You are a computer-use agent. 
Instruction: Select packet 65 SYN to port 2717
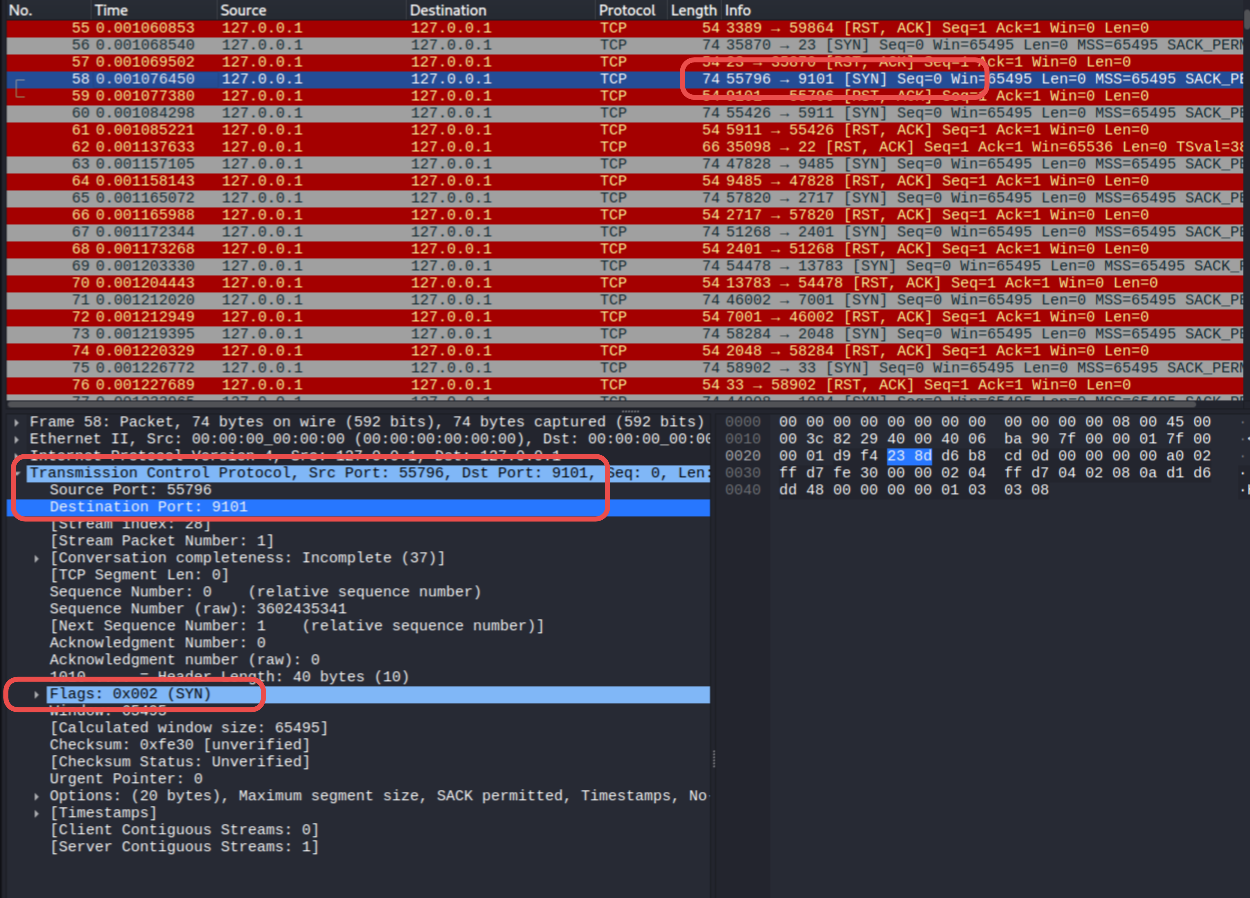627,198
